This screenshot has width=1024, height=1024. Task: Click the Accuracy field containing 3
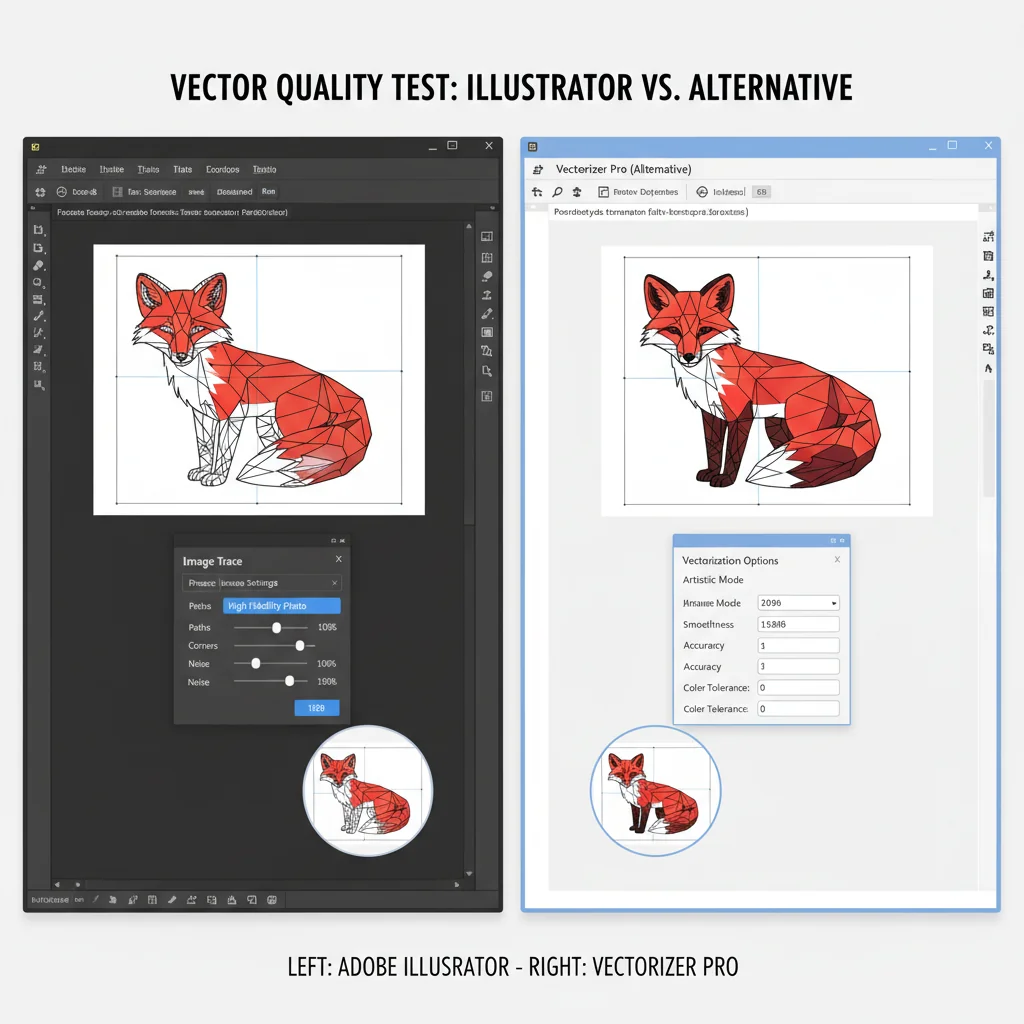pos(798,666)
